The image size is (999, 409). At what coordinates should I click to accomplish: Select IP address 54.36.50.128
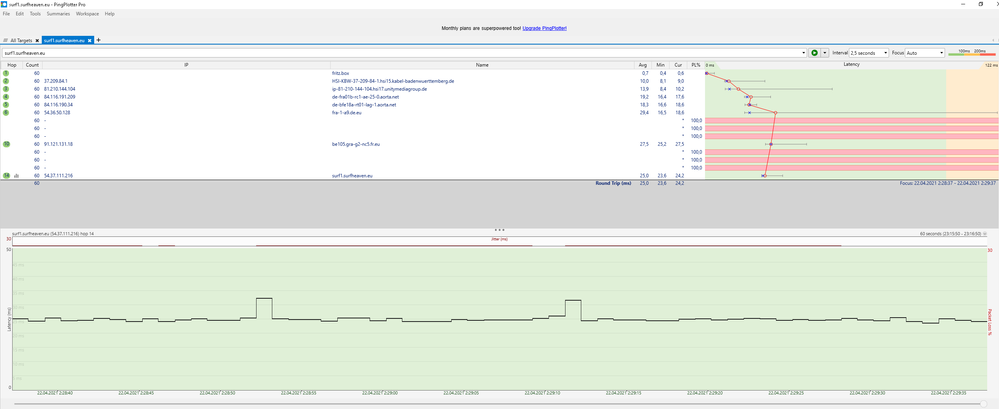57,112
